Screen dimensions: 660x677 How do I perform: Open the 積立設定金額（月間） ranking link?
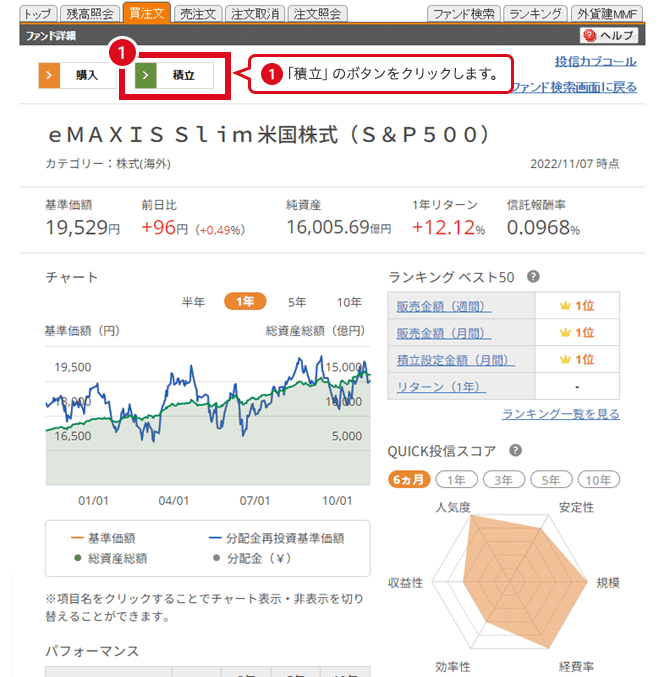455,360
